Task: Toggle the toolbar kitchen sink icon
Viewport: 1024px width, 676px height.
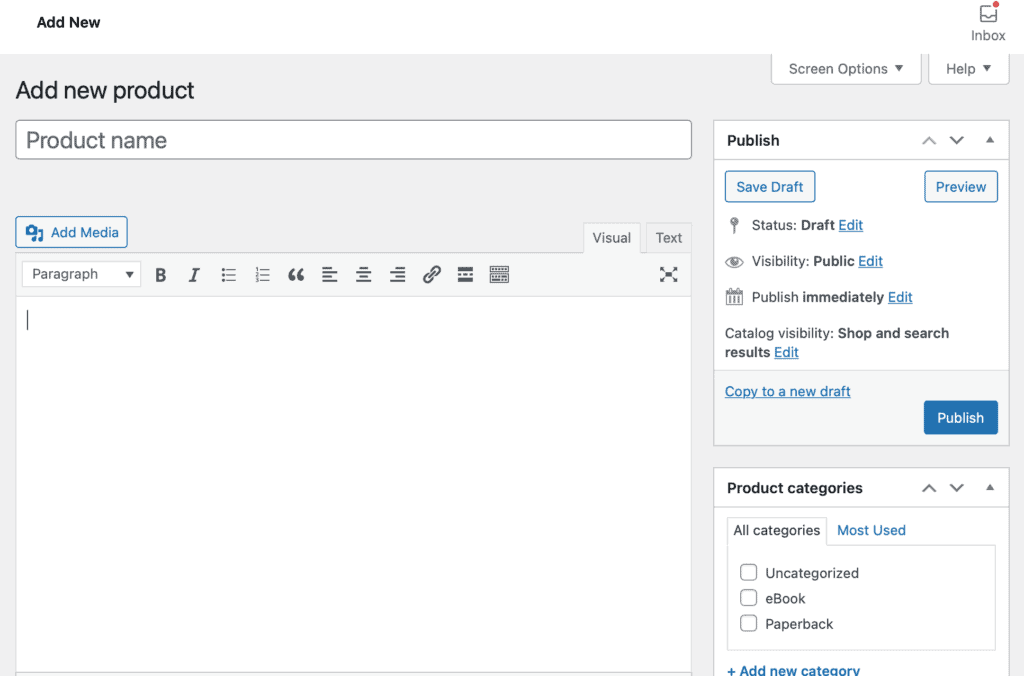Action: pos(499,275)
